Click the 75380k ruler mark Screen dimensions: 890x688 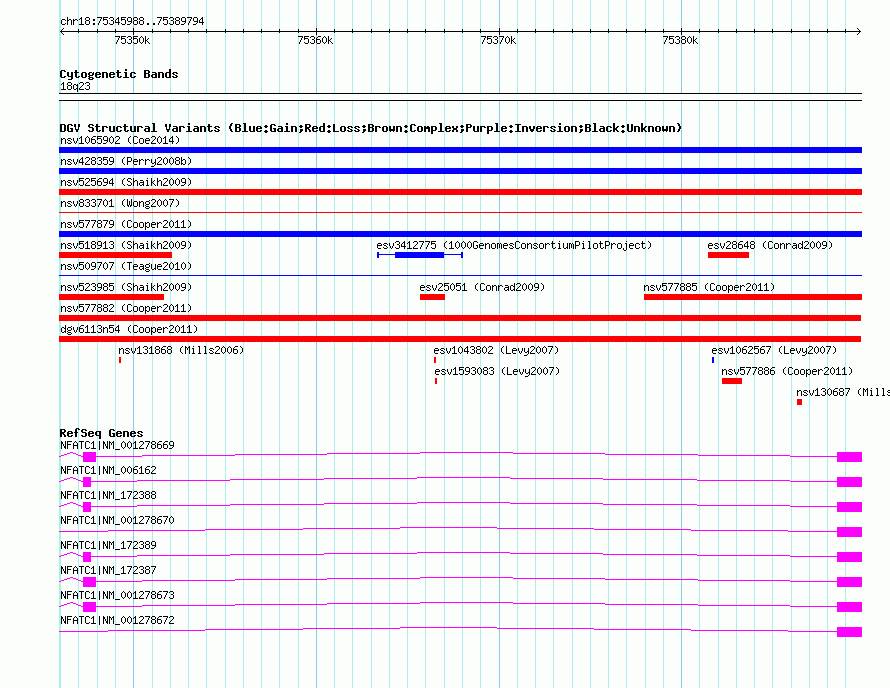tap(680, 40)
